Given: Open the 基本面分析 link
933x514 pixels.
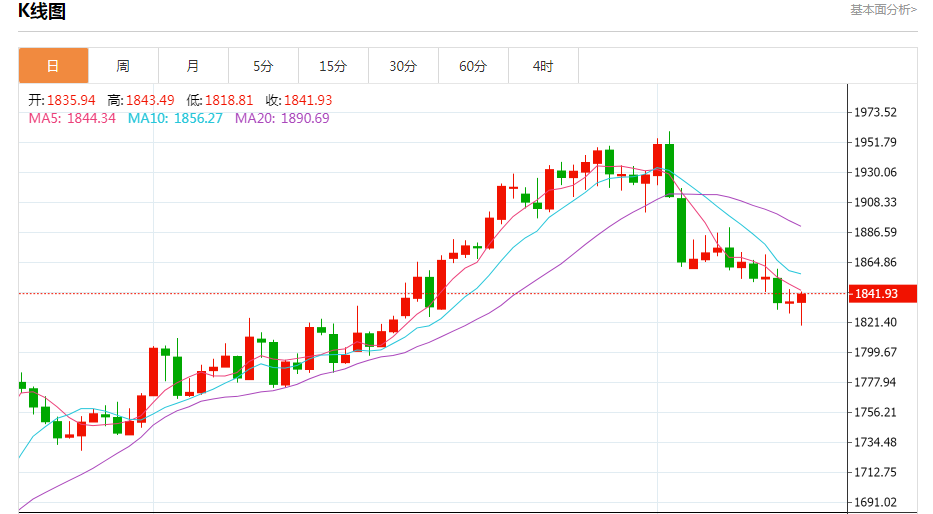Looking at the screenshot, I should pyautogui.click(x=882, y=10).
